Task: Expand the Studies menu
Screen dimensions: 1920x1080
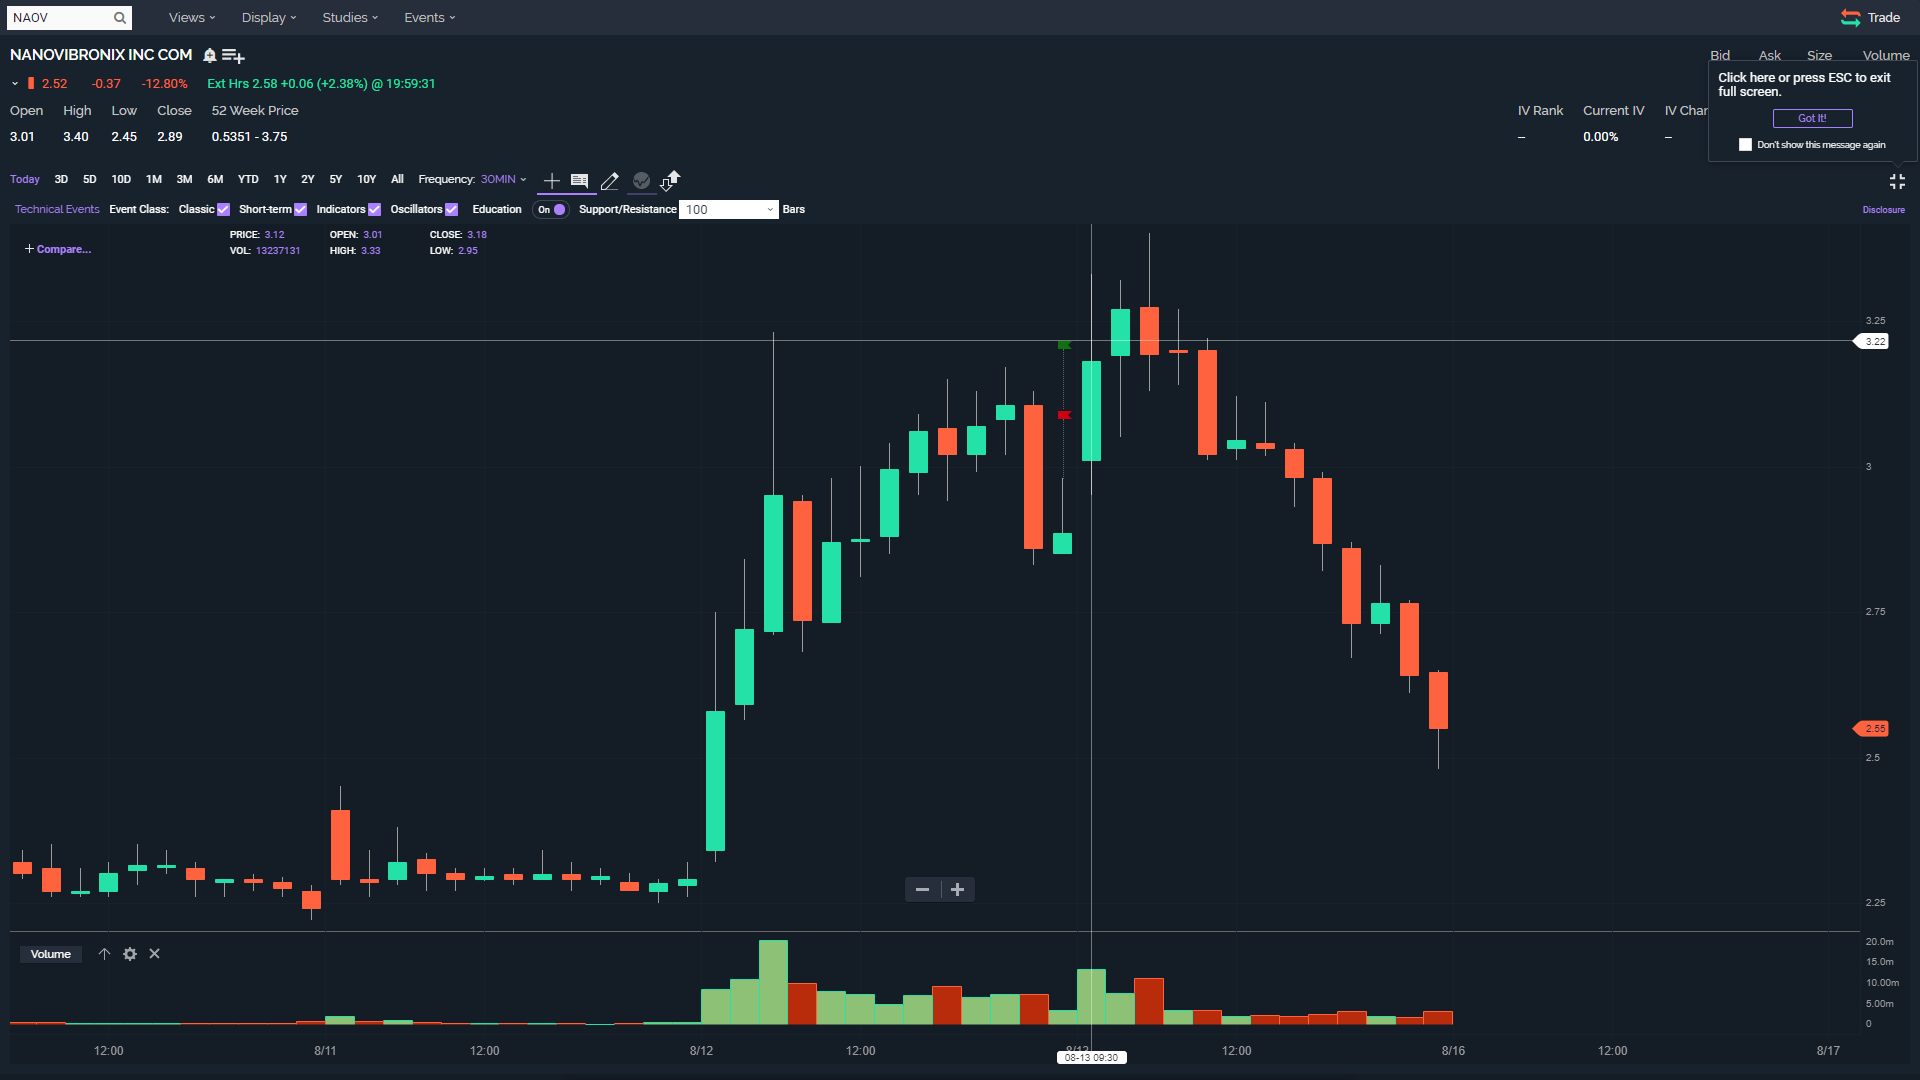Action: 349,18
